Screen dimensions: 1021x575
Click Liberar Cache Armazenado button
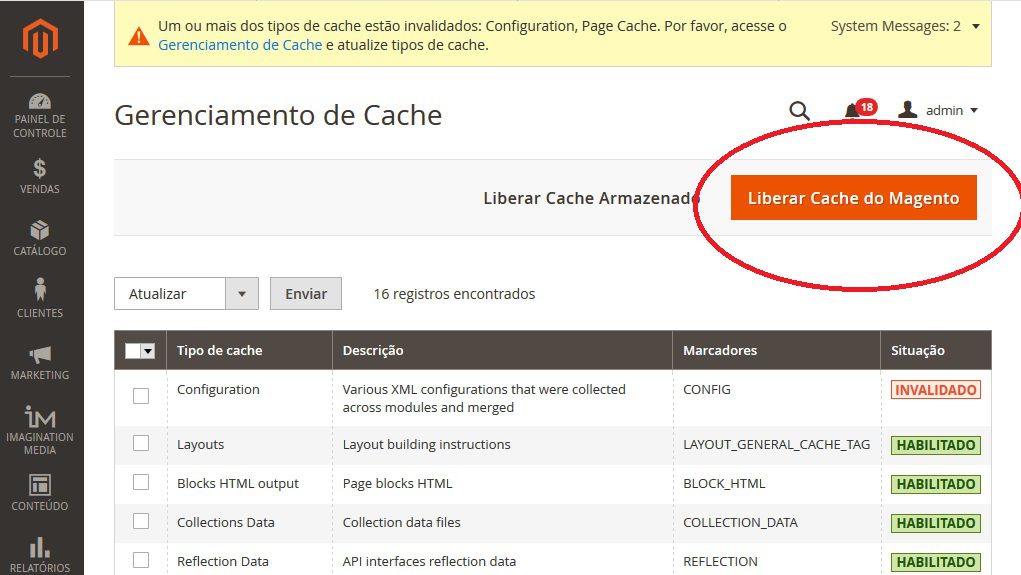[x=590, y=198]
